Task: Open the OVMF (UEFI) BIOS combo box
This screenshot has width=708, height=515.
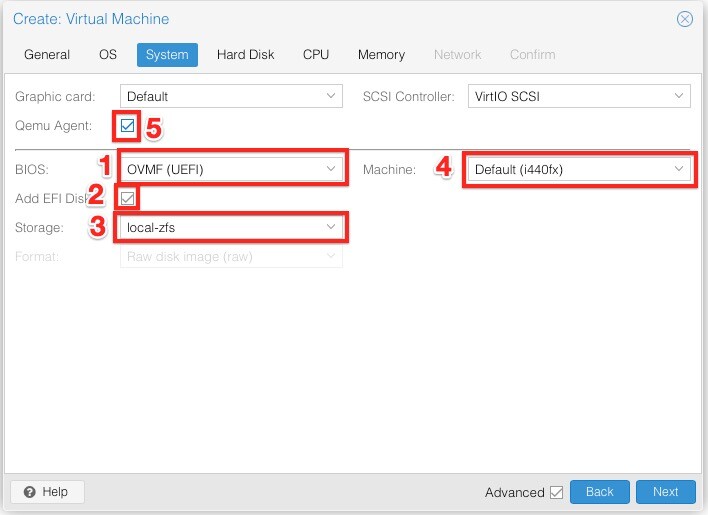Action: tap(231, 169)
